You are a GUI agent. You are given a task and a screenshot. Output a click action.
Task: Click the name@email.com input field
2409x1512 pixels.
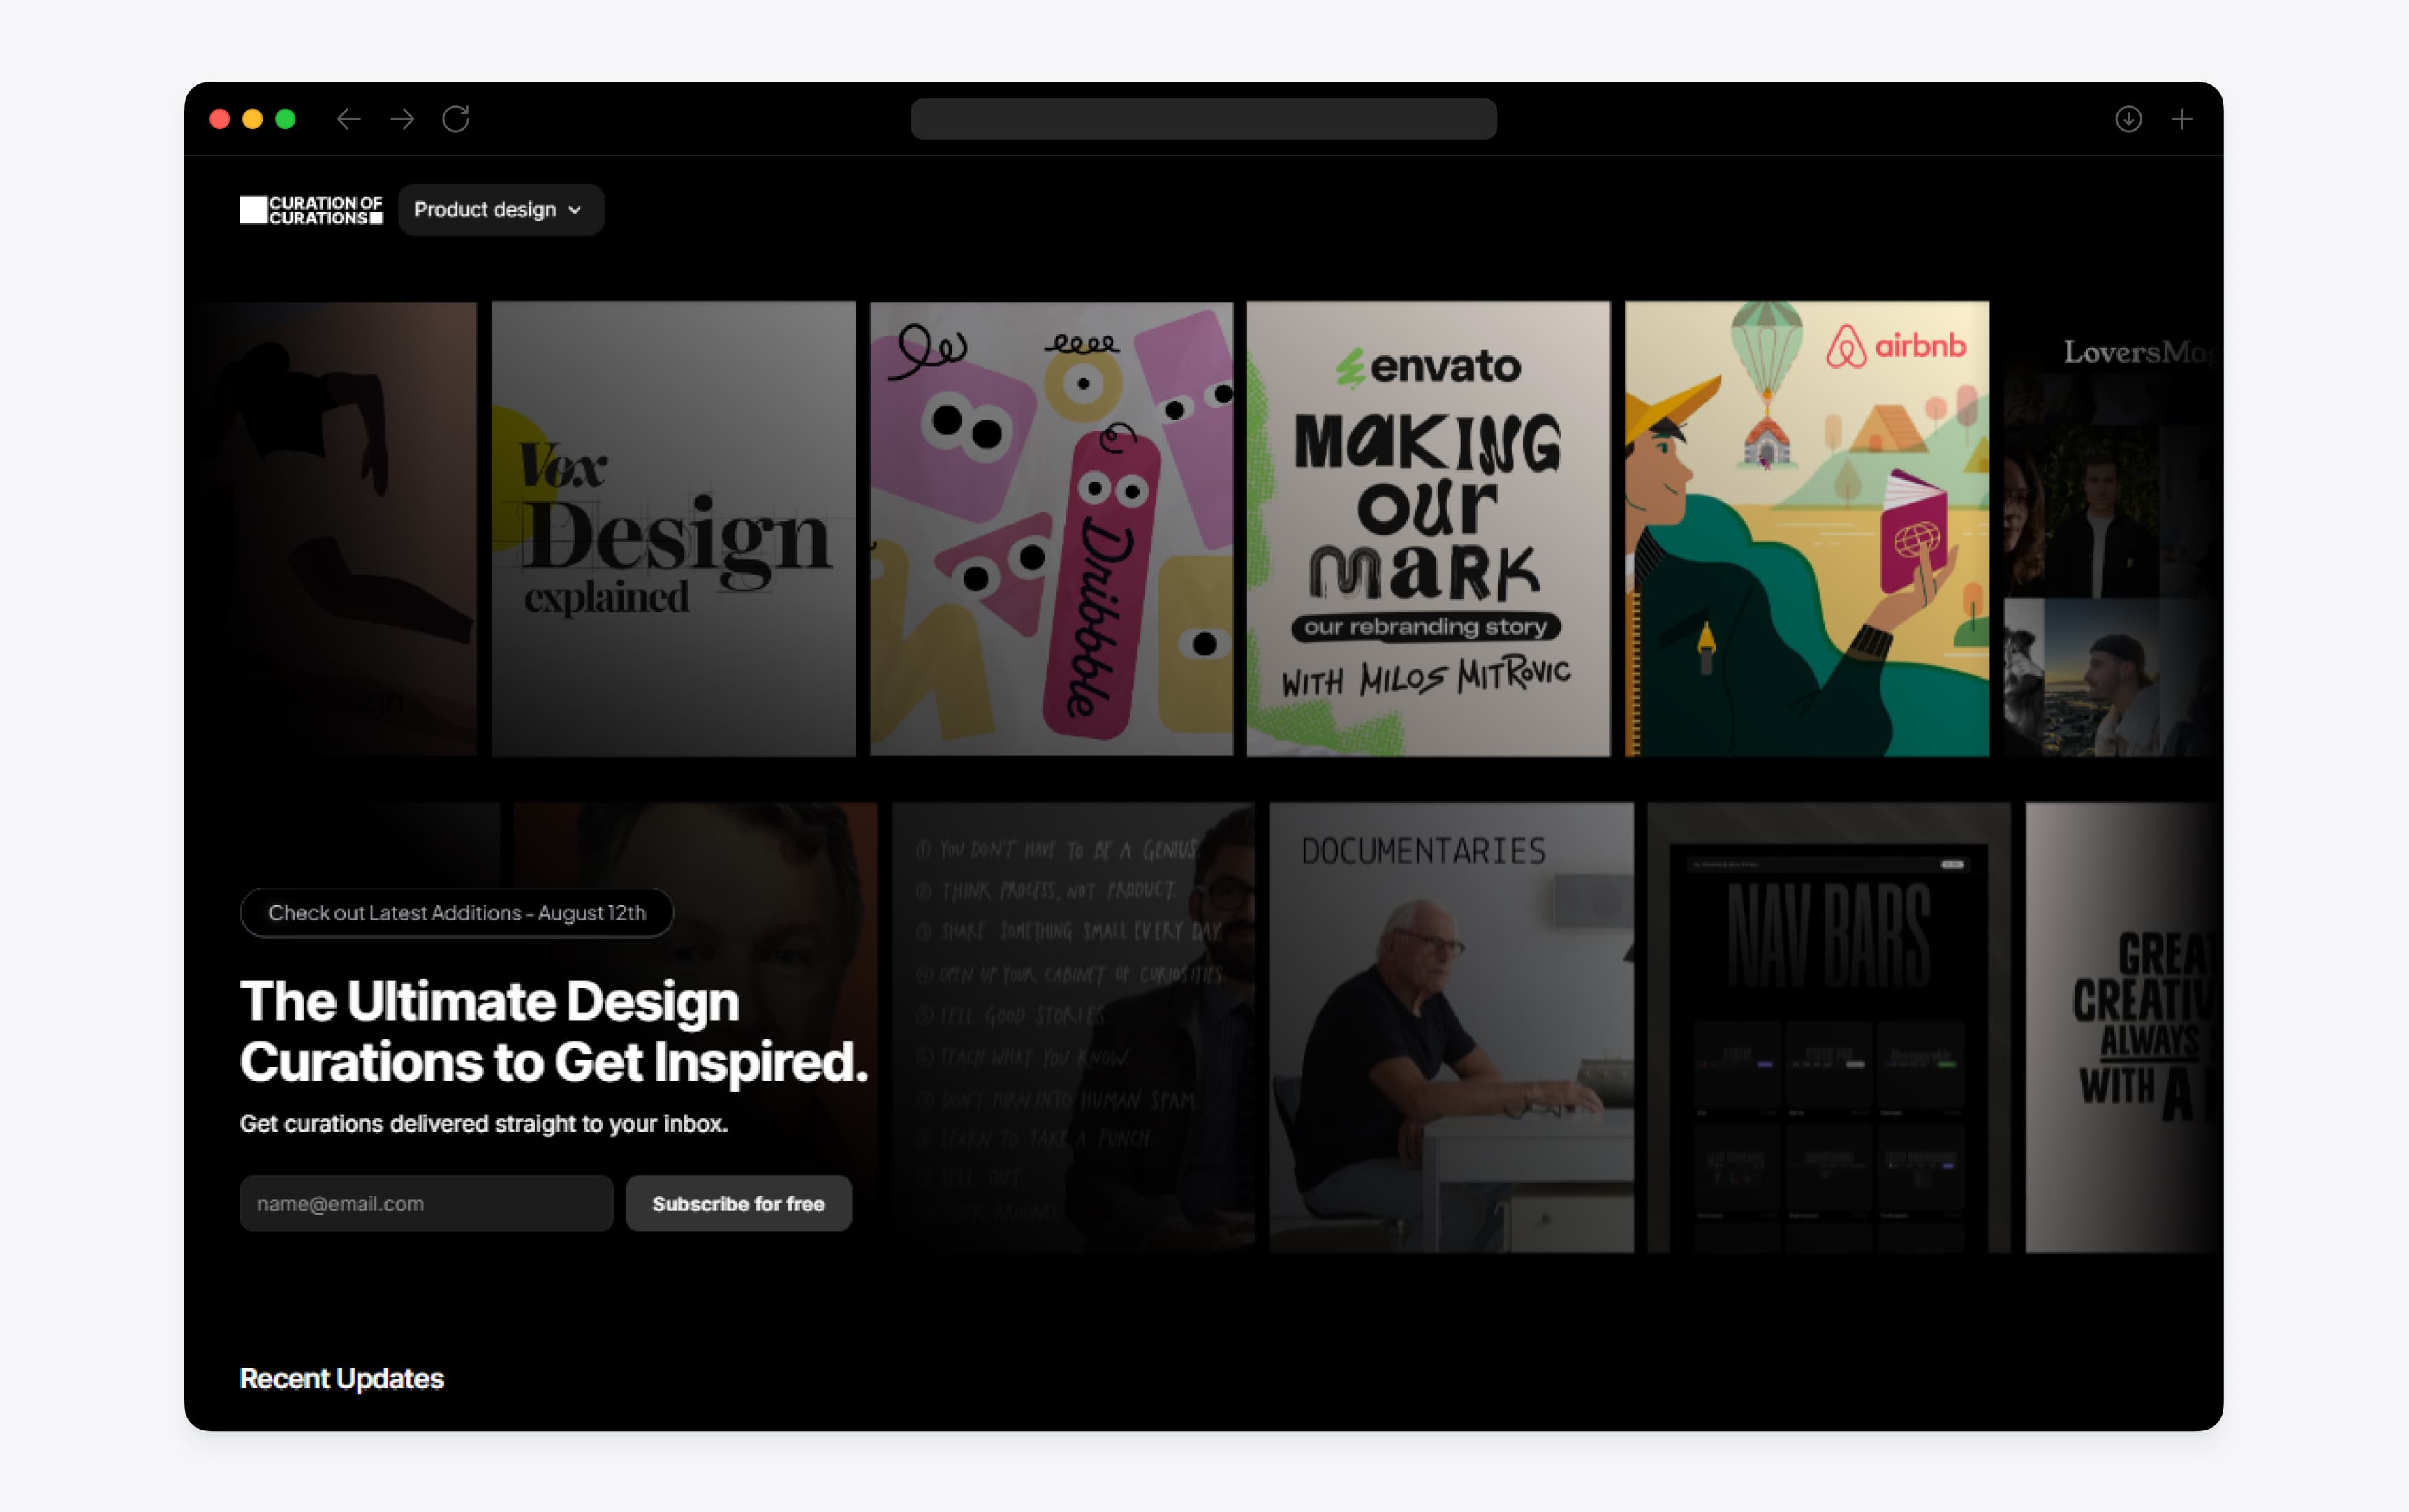(x=427, y=1203)
